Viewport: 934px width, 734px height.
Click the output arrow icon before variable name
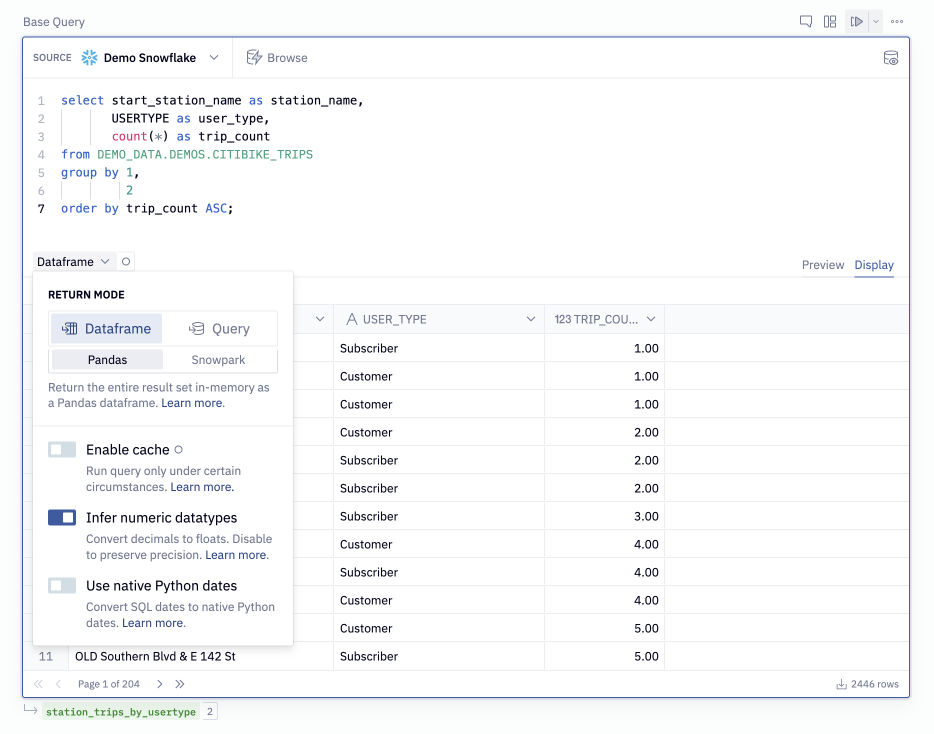30,709
